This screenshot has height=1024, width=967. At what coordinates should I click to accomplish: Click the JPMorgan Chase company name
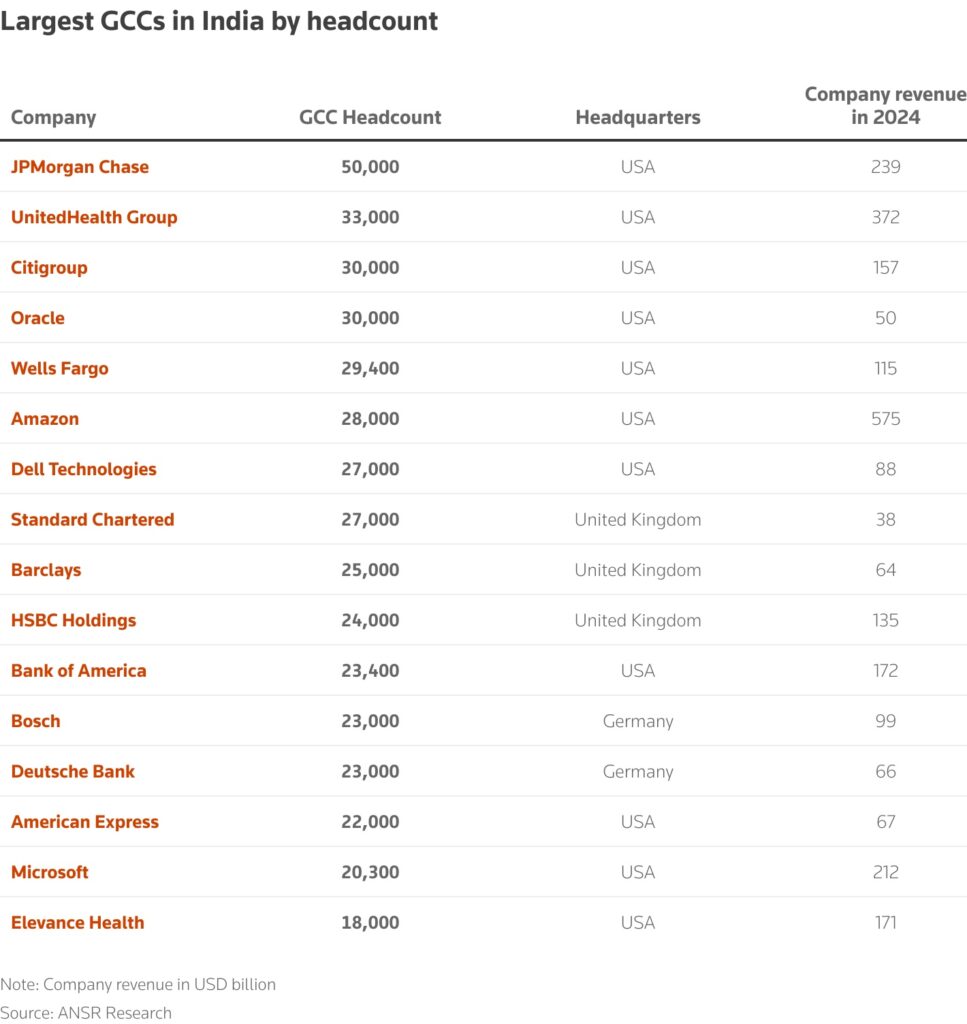click(80, 167)
